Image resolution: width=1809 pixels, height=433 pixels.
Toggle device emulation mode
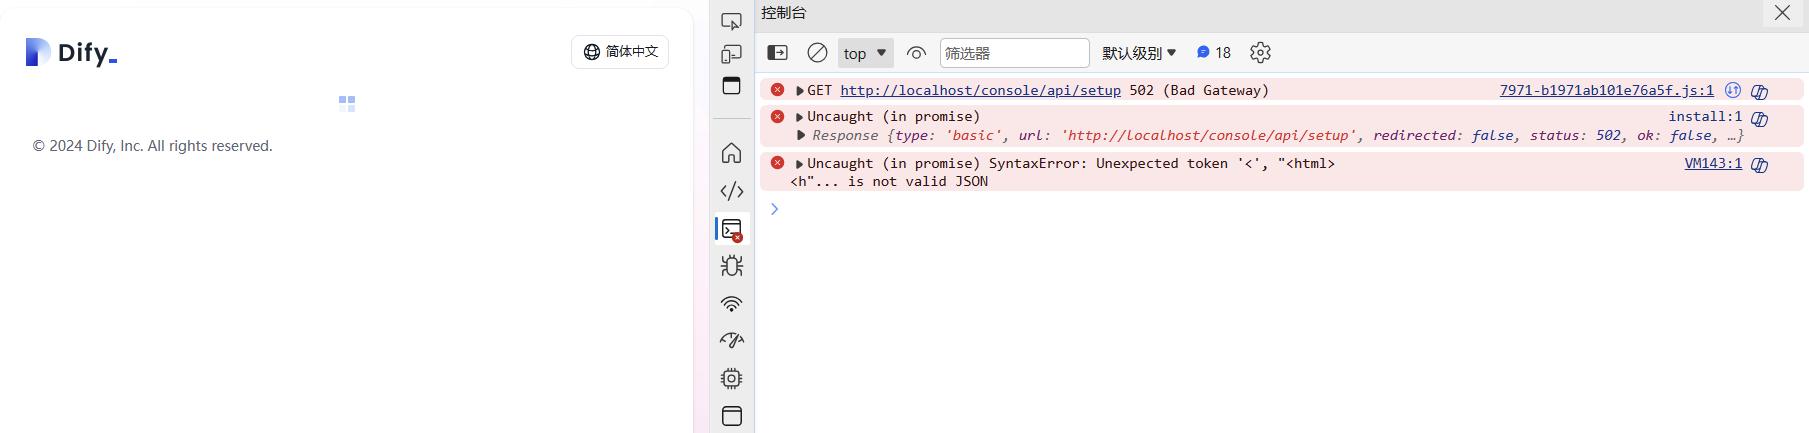click(x=731, y=54)
